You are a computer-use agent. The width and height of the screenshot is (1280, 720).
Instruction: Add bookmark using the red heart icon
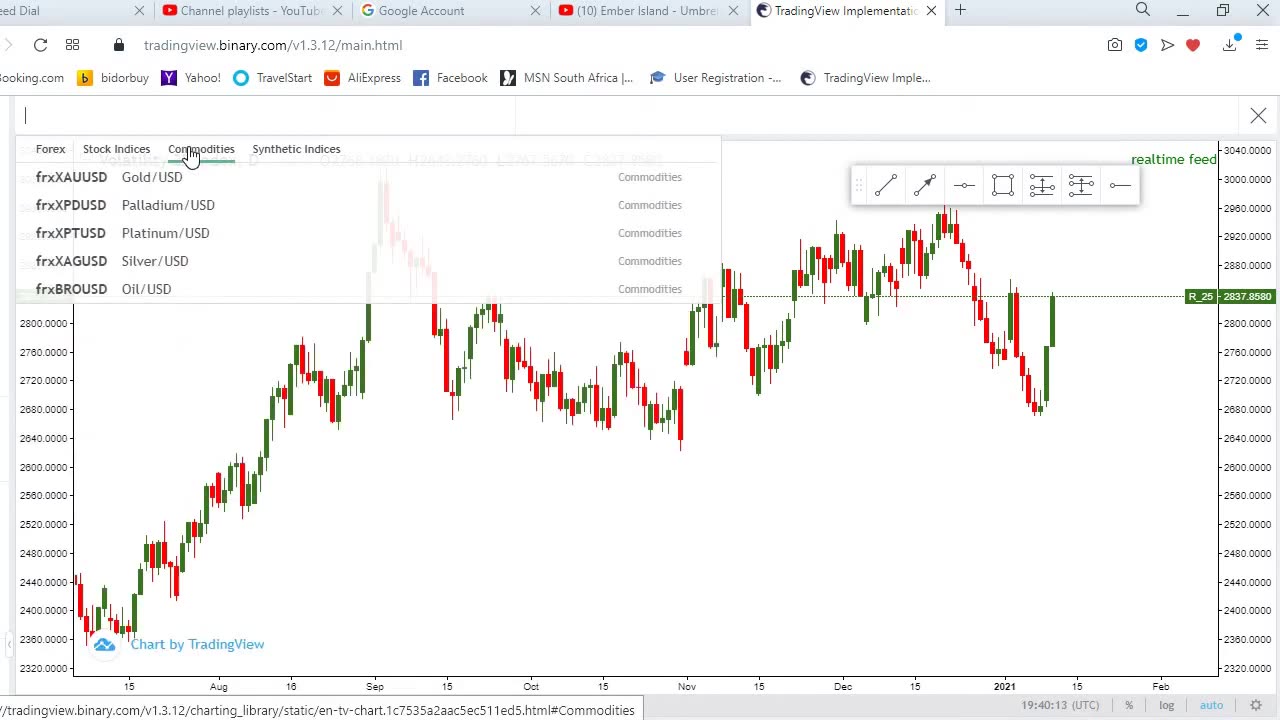(x=1193, y=45)
